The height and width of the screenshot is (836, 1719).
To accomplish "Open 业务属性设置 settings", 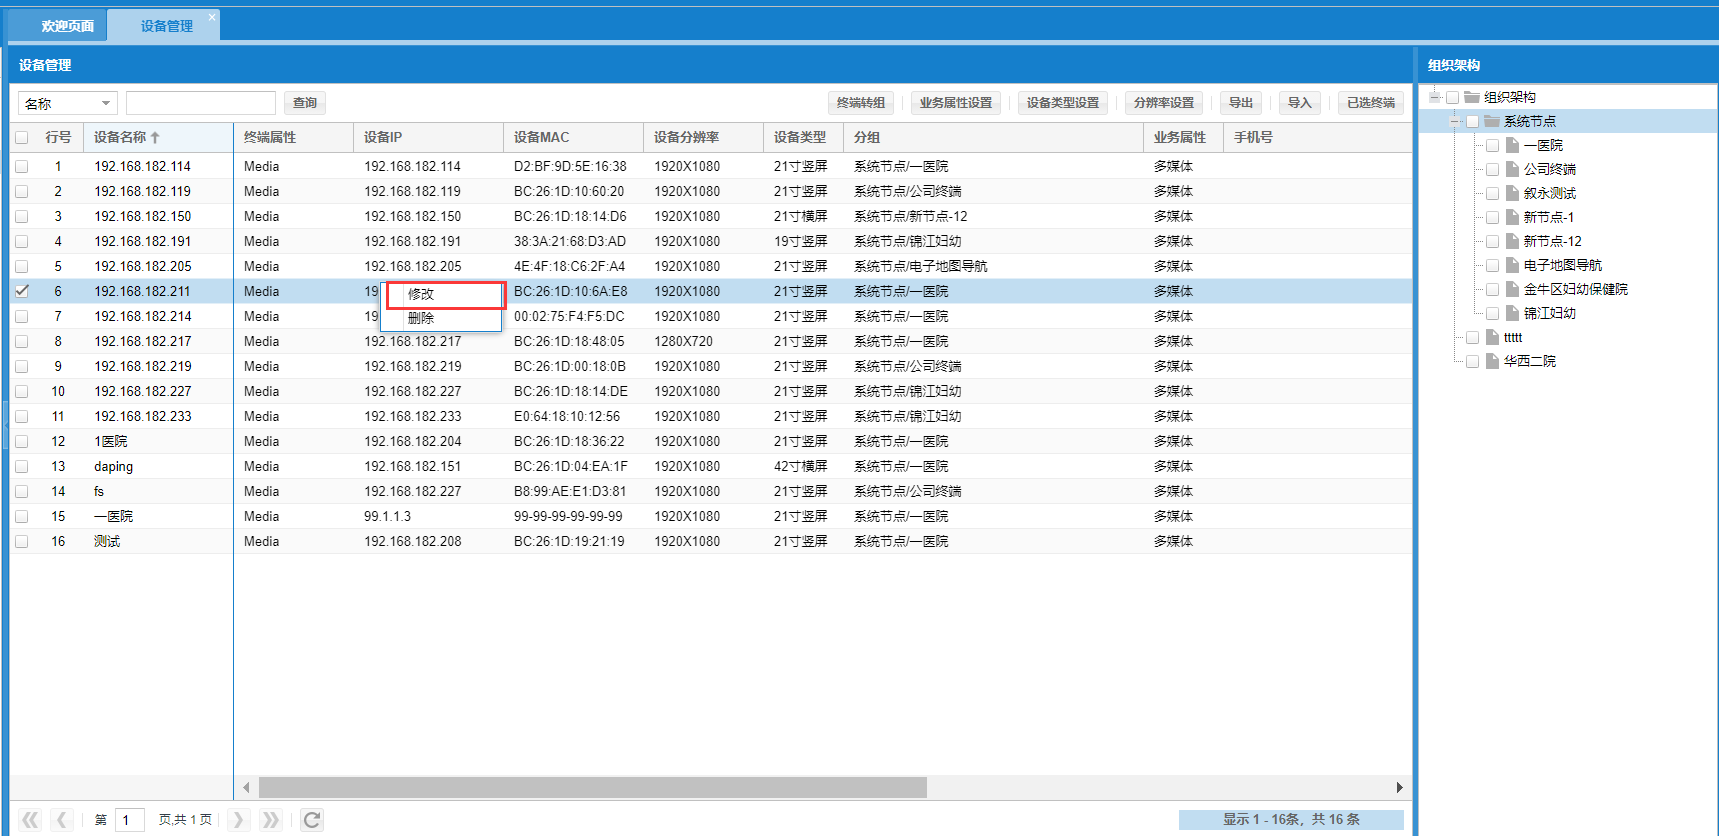I will click(956, 103).
